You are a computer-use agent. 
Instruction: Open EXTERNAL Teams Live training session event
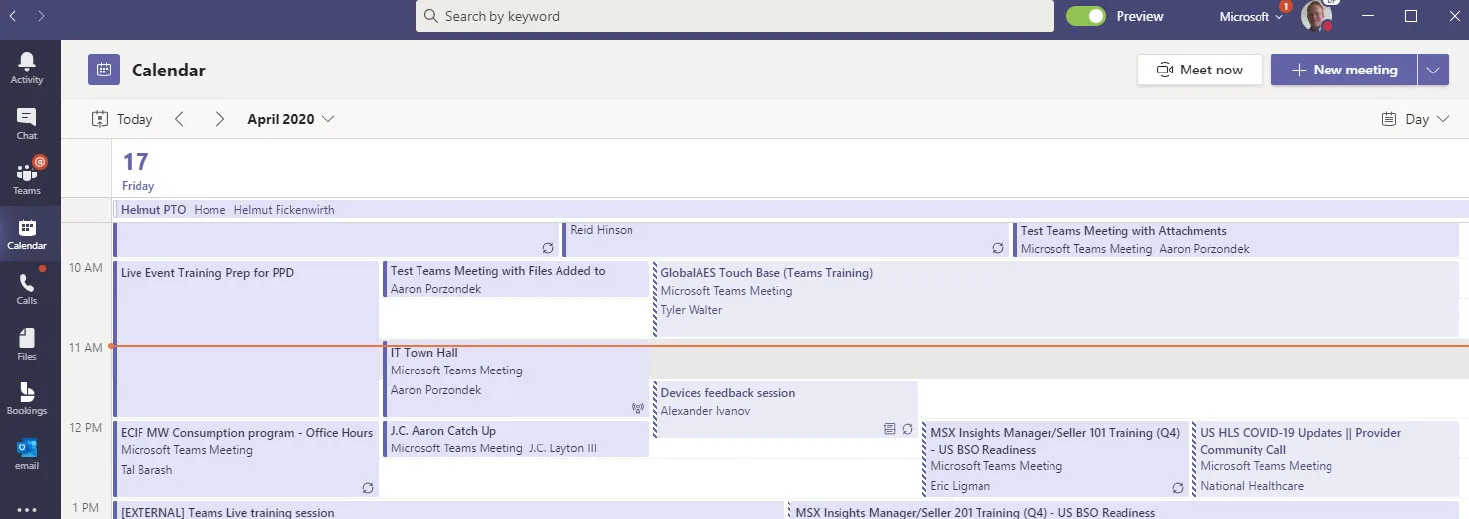pyautogui.click(x=448, y=510)
